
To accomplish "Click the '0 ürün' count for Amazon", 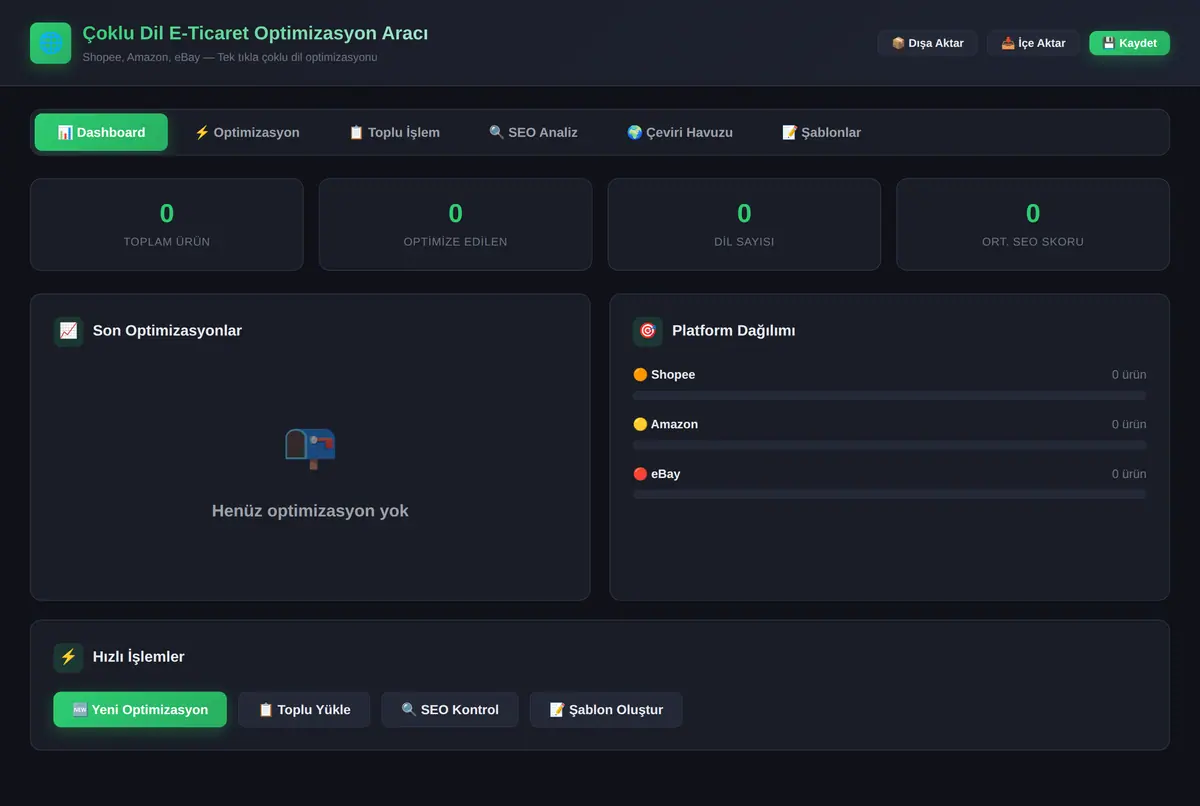I will click(x=1129, y=424).
